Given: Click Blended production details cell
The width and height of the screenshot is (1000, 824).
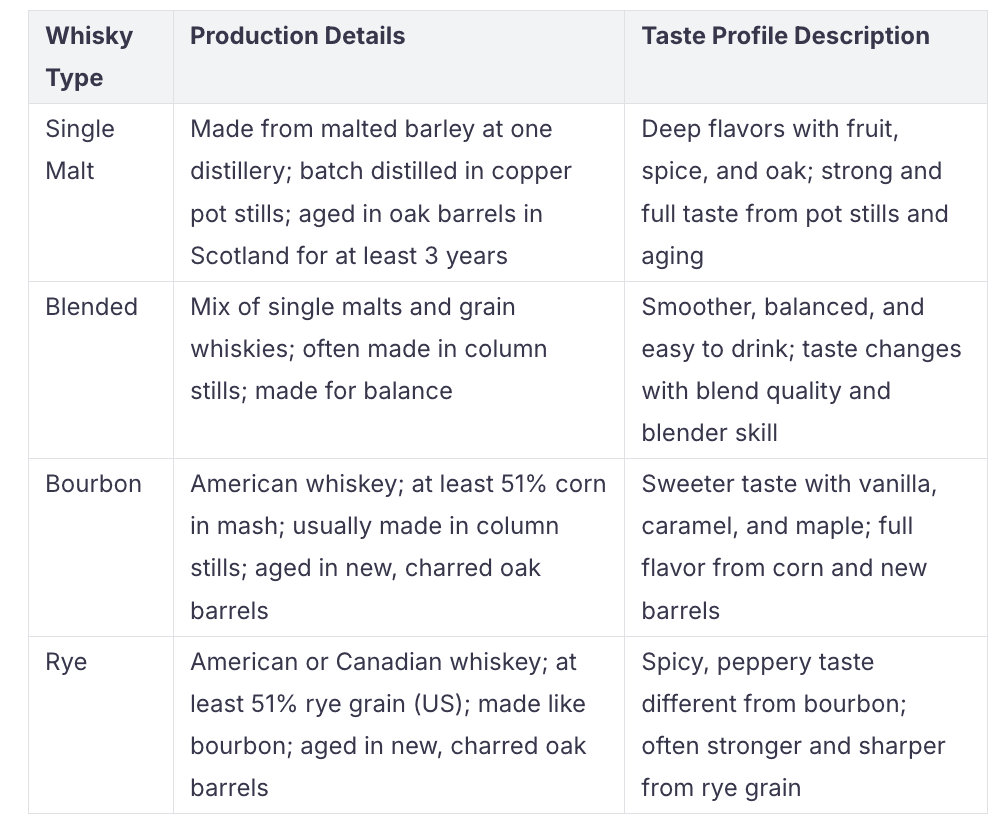Looking at the screenshot, I should point(399,370).
